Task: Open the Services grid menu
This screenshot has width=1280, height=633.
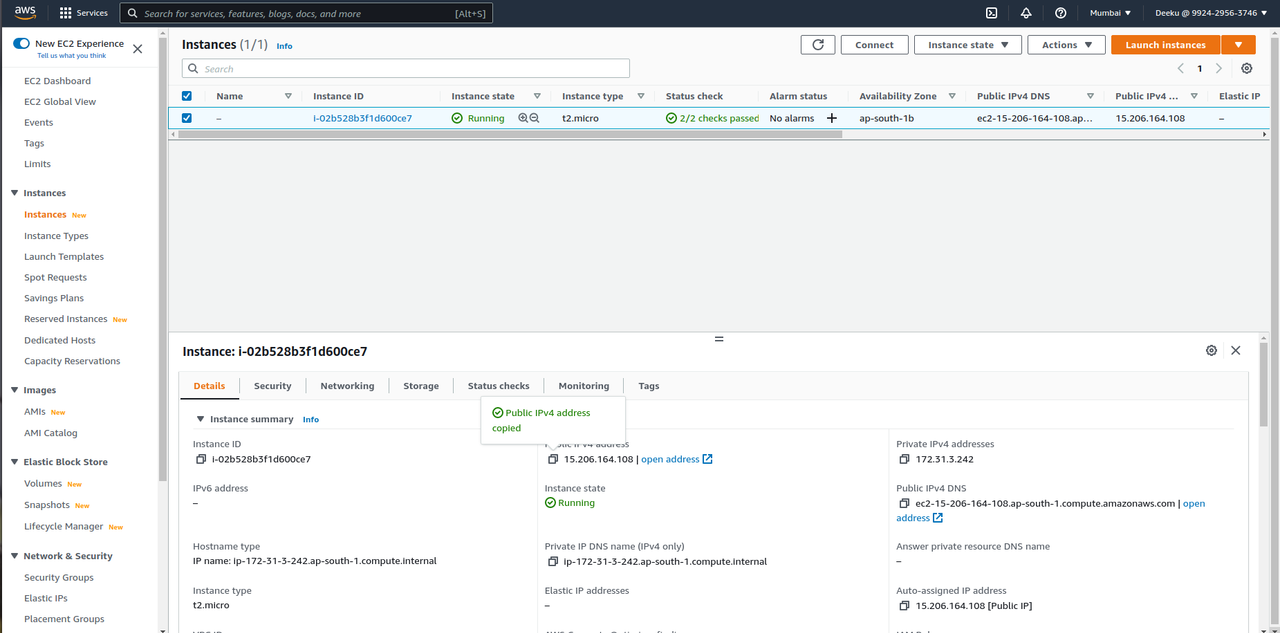Action: (84, 13)
